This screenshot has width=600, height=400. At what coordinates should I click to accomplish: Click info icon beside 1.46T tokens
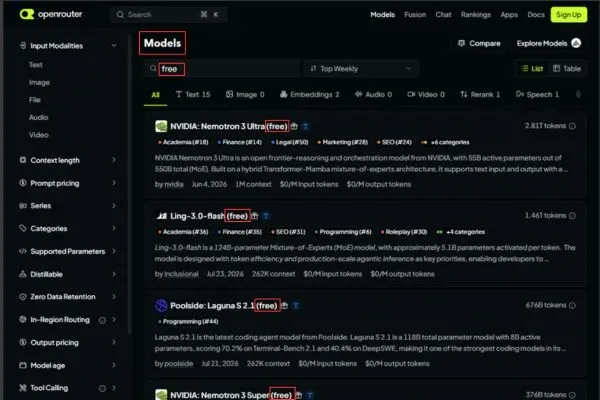click(572, 216)
